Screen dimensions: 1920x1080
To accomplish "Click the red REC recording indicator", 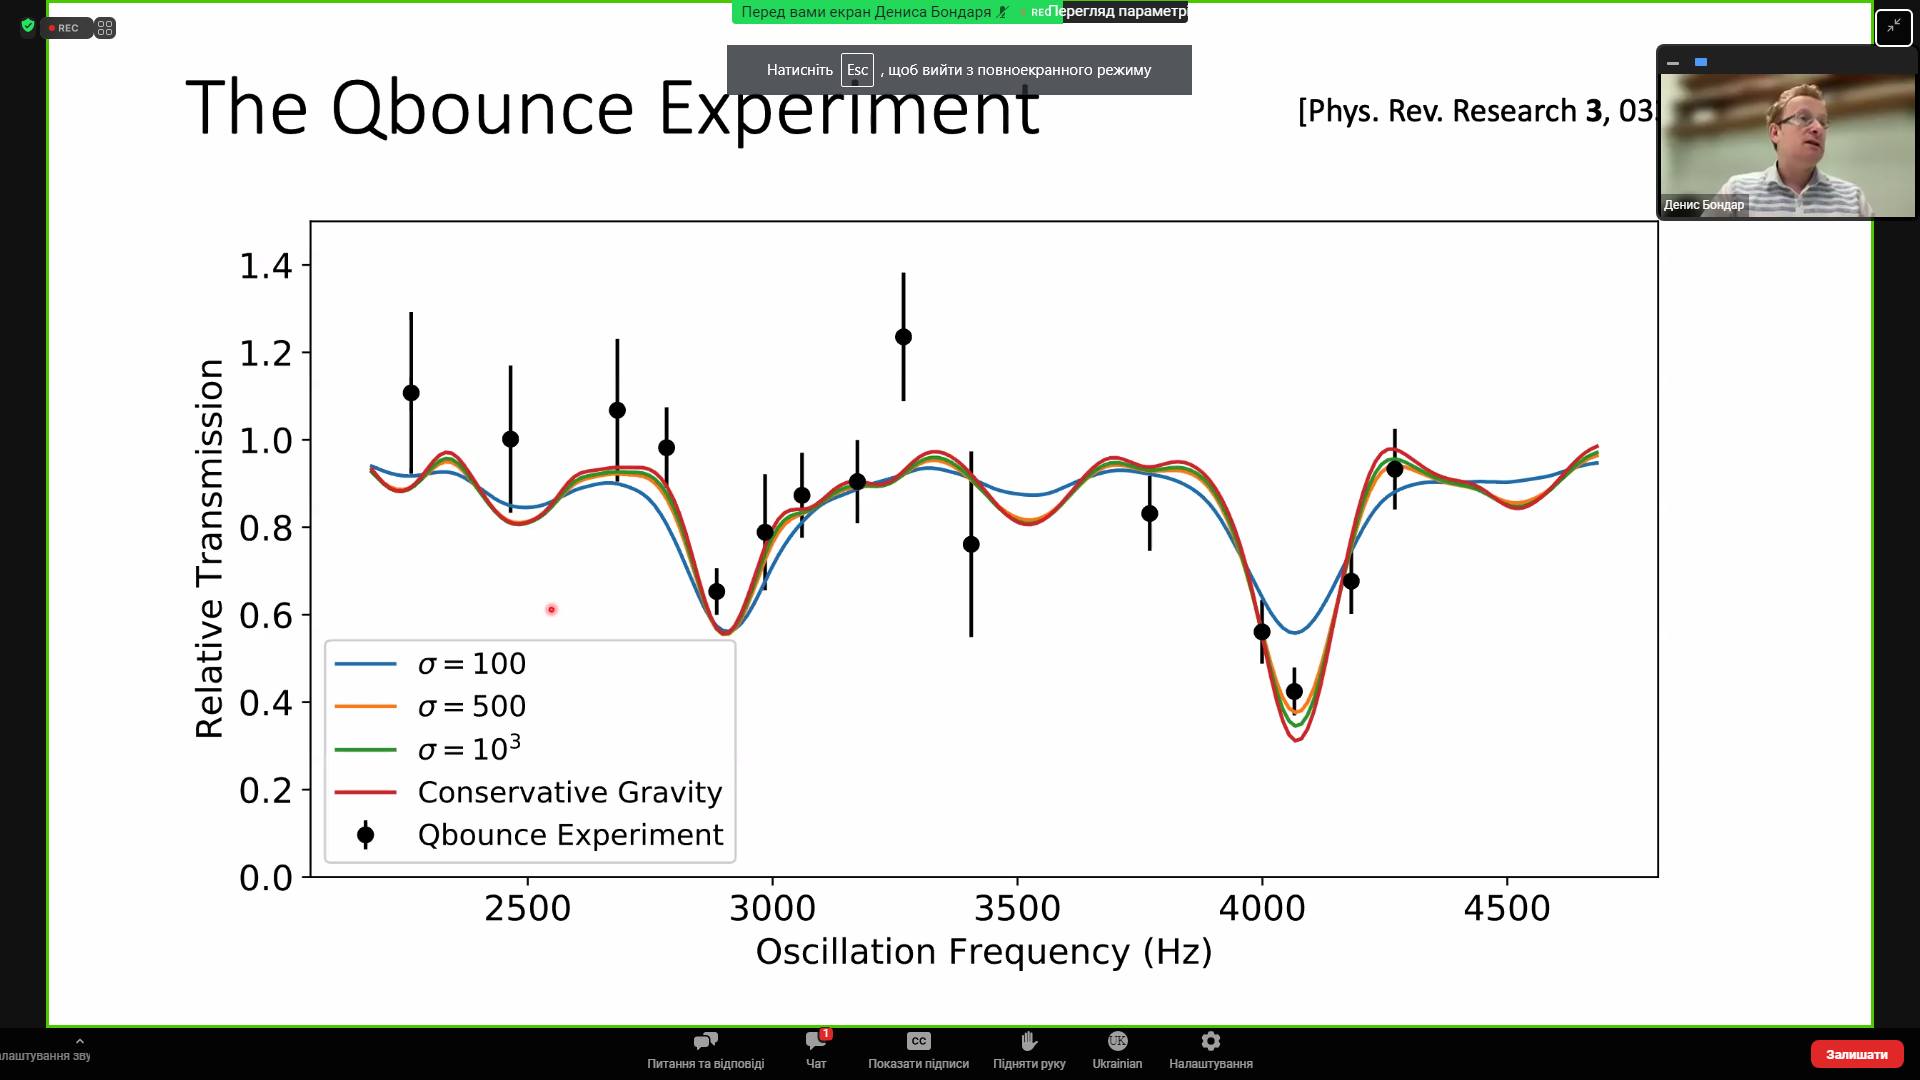I will coord(65,28).
